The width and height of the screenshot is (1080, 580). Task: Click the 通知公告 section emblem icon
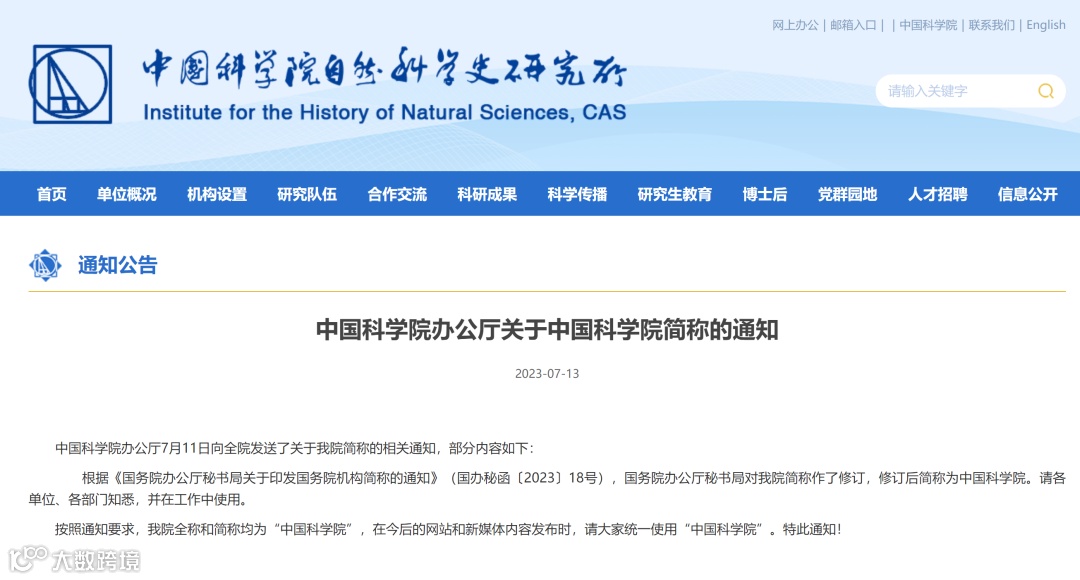click(x=45, y=265)
